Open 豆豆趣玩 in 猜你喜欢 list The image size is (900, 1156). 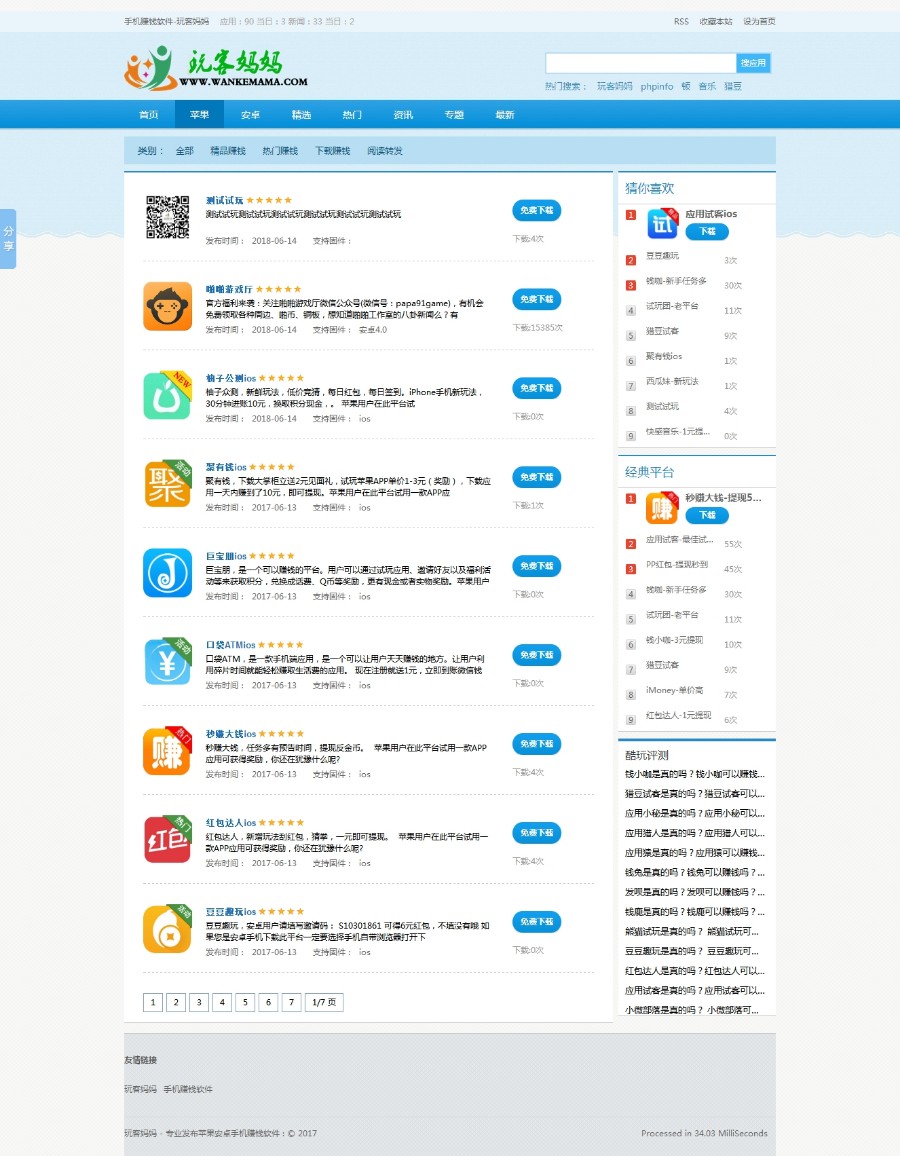pyautogui.click(x=663, y=256)
